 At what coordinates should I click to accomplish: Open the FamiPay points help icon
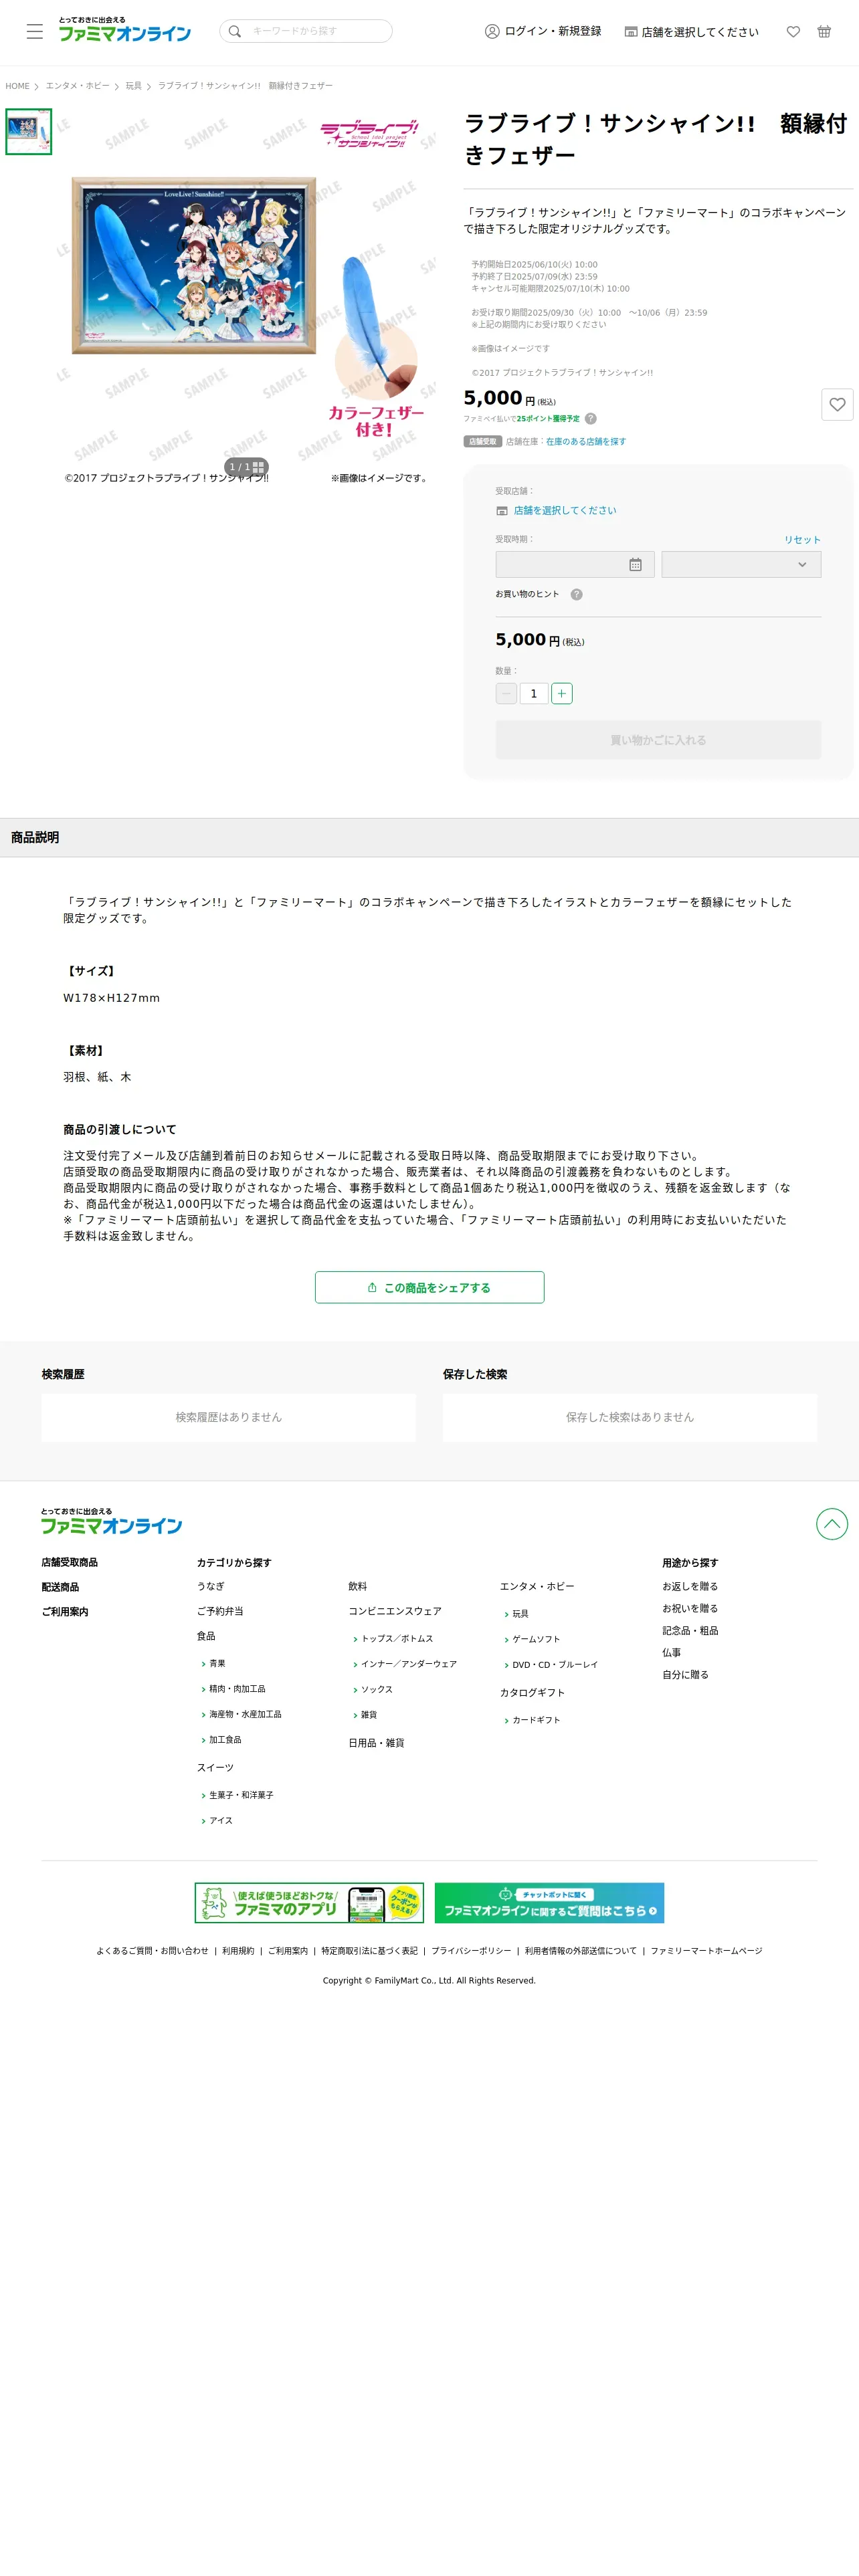(x=590, y=419)
